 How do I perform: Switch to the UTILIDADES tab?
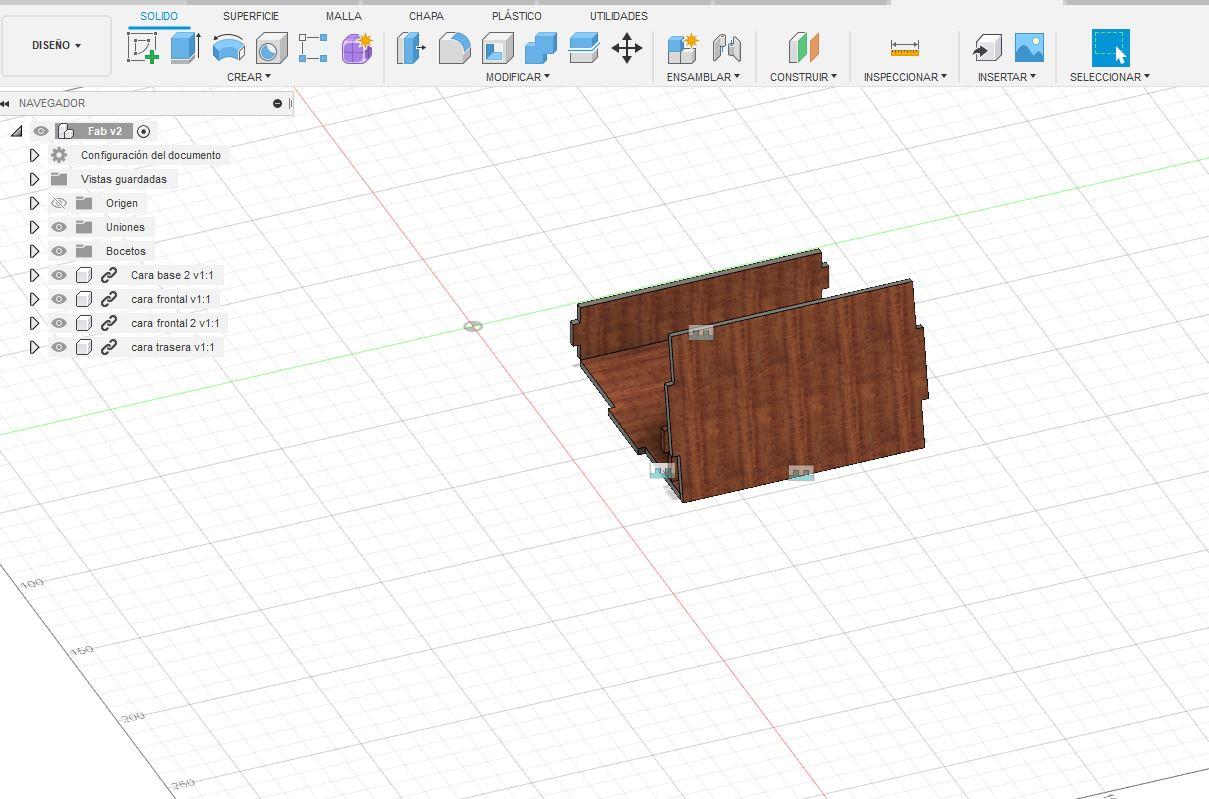click(x=619, y=16)
